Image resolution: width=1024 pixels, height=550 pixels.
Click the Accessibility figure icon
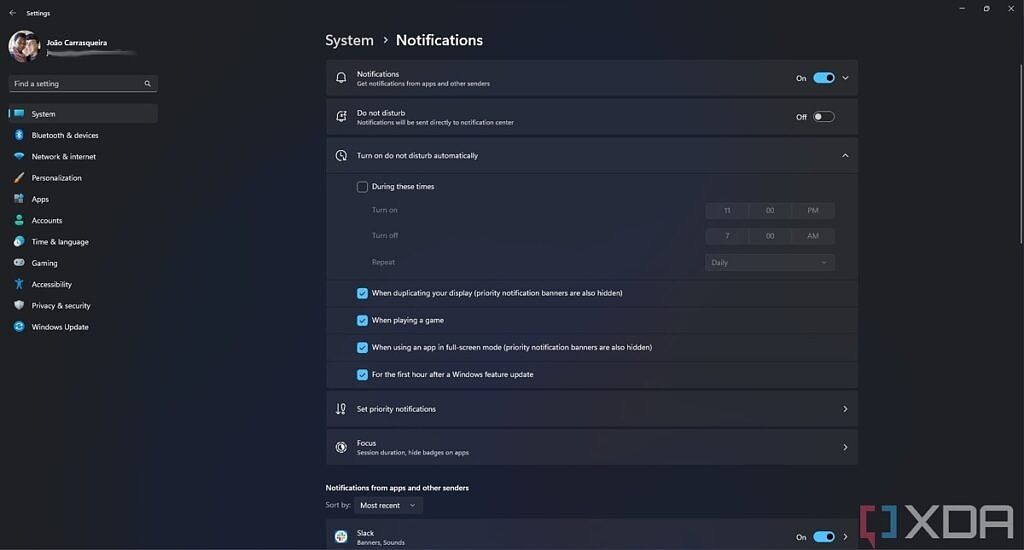click(x=19, y=284)
